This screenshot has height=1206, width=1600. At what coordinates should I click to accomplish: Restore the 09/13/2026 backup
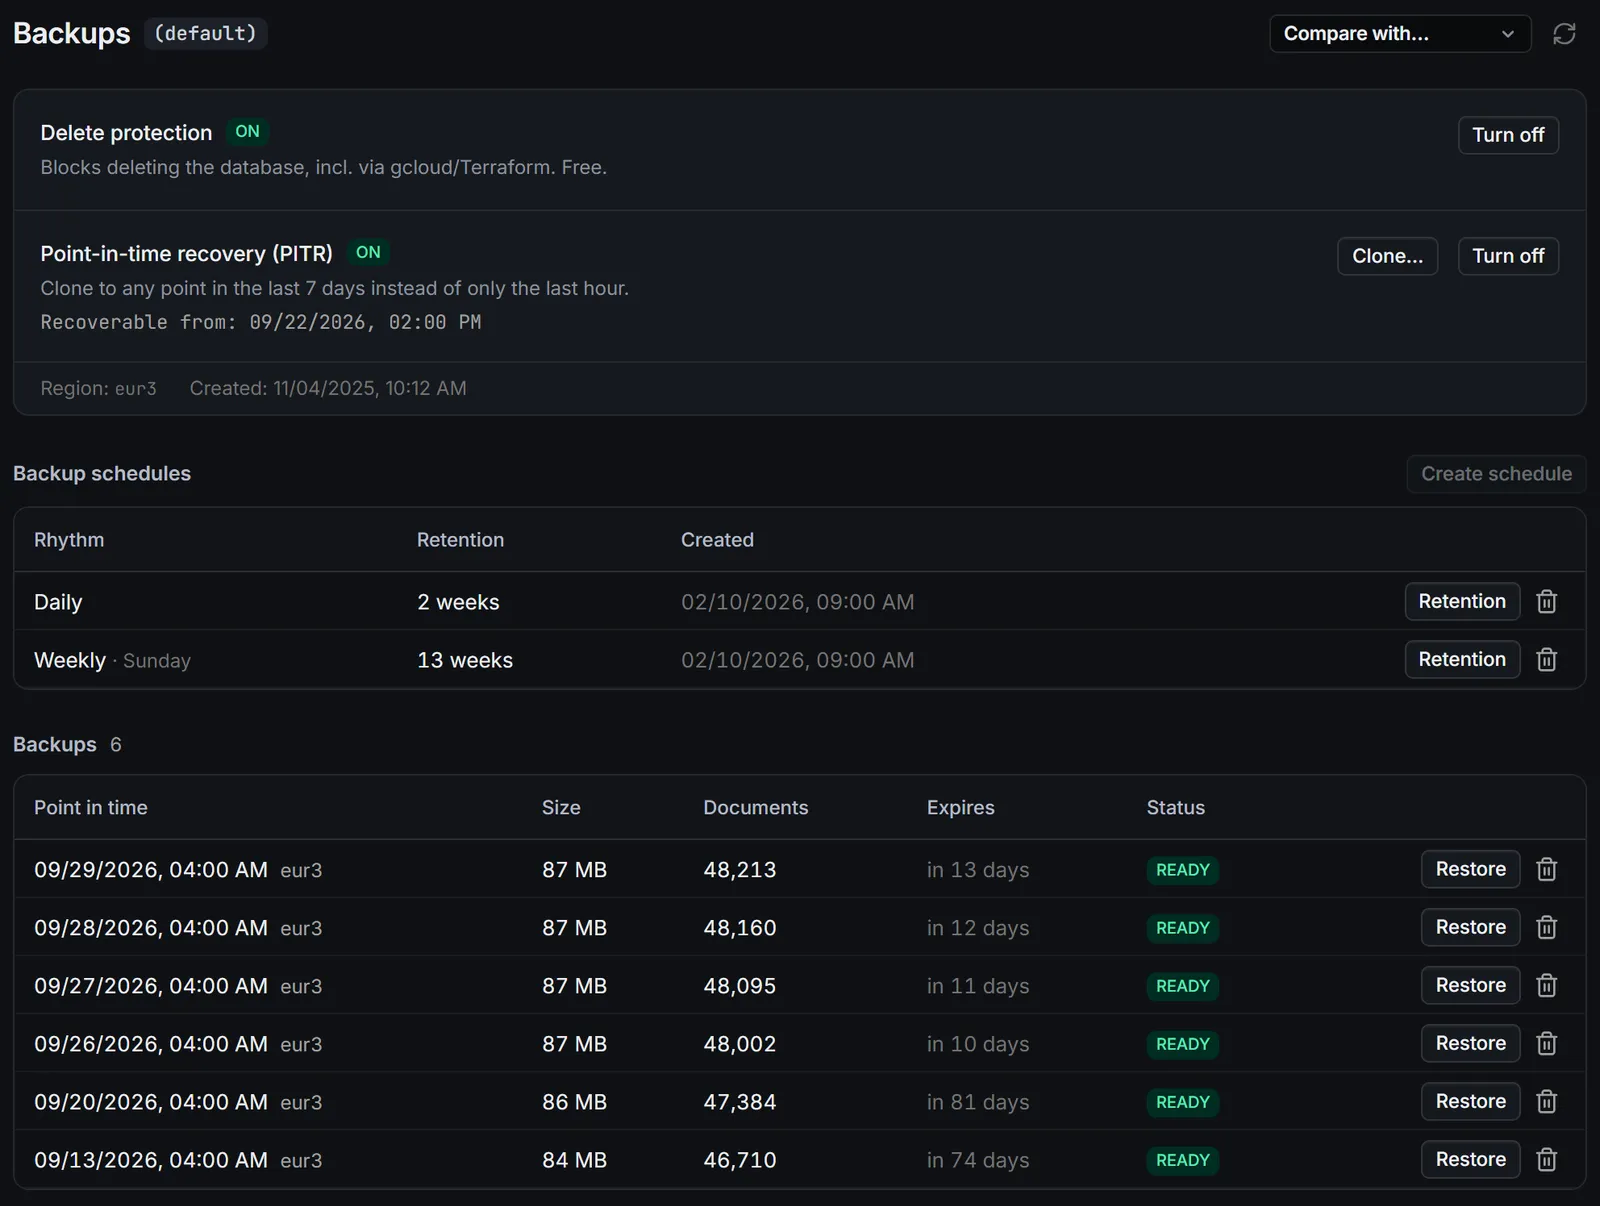pyautogui.click(x=1470, y=1159)
